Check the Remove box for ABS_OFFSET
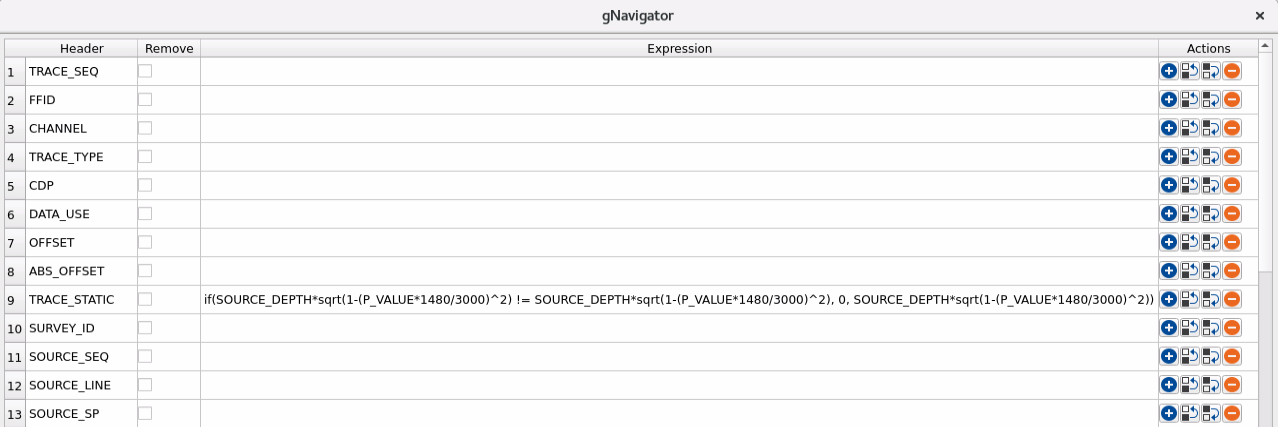This screenshot has width=1278, height=427. point(145,271)
